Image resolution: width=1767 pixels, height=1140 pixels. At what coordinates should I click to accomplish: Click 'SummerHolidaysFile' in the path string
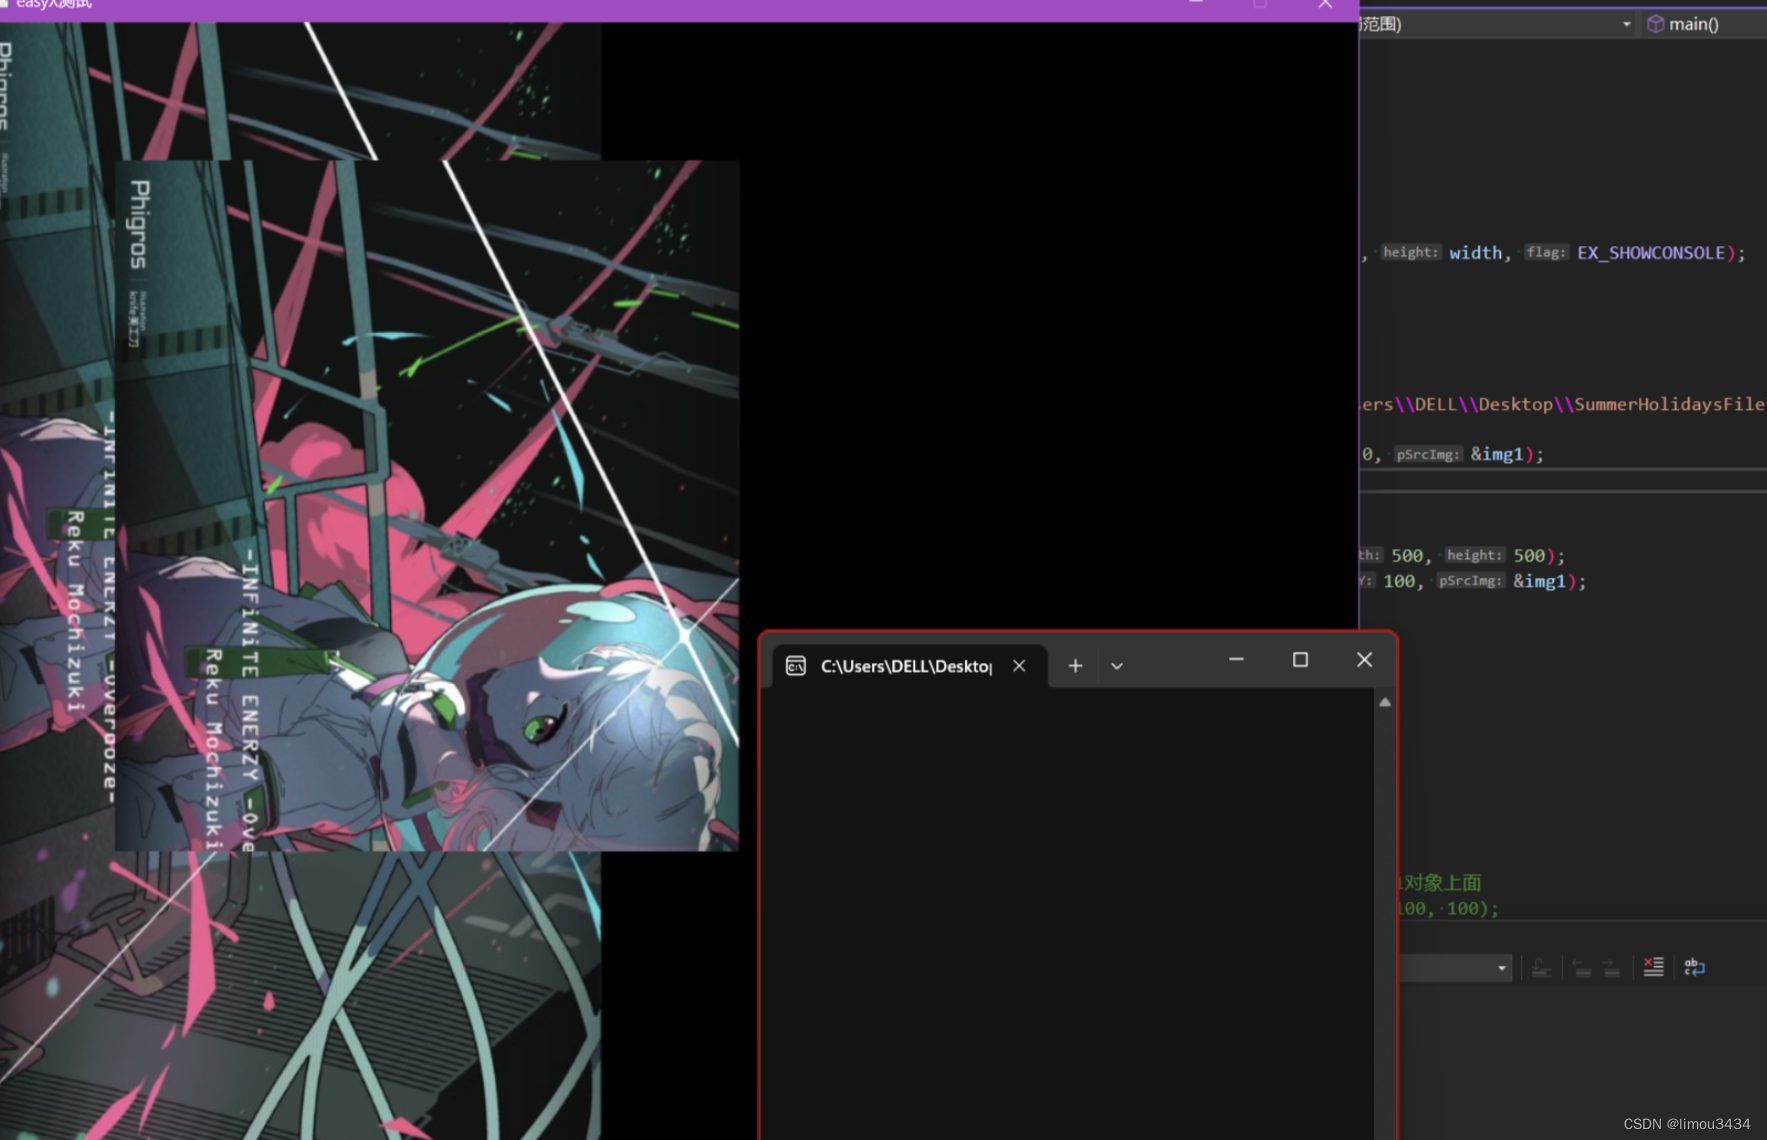[x=1669, y=404]
